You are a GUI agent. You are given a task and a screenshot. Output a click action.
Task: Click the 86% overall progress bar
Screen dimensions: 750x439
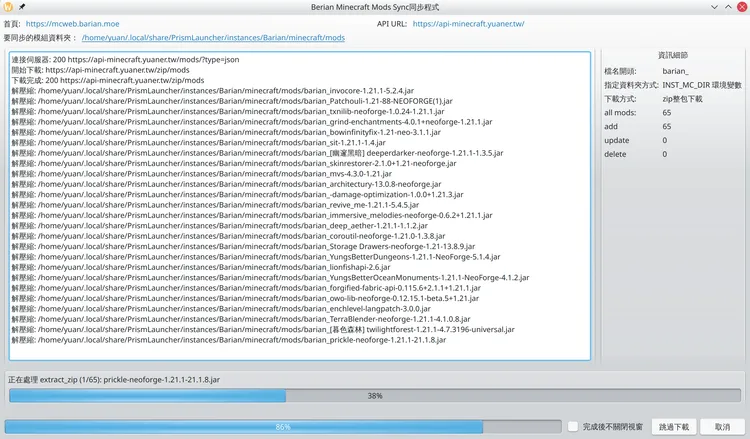point(282,426)
